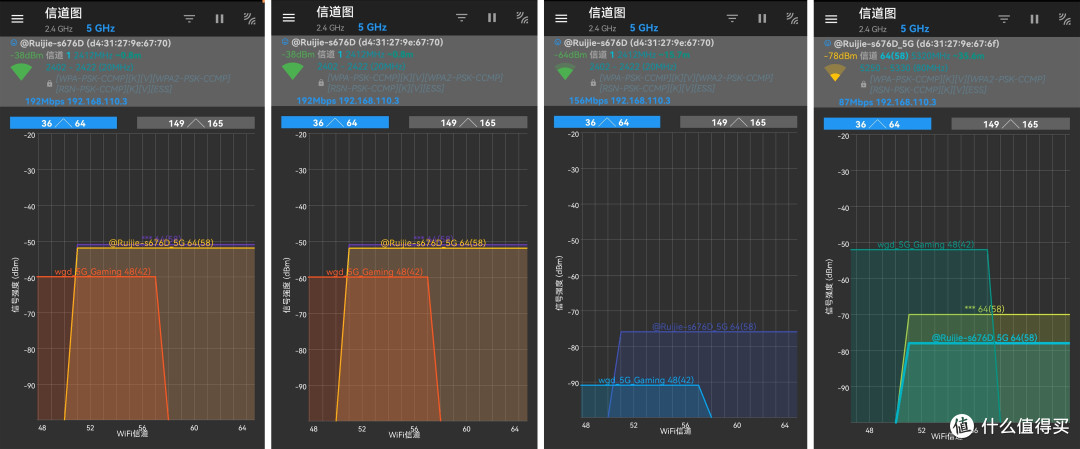This screenshot has width=1080, height=449.
Task: Switch to 5 GHz tab in -78dBm screenshot
Action: coord(915,28)
